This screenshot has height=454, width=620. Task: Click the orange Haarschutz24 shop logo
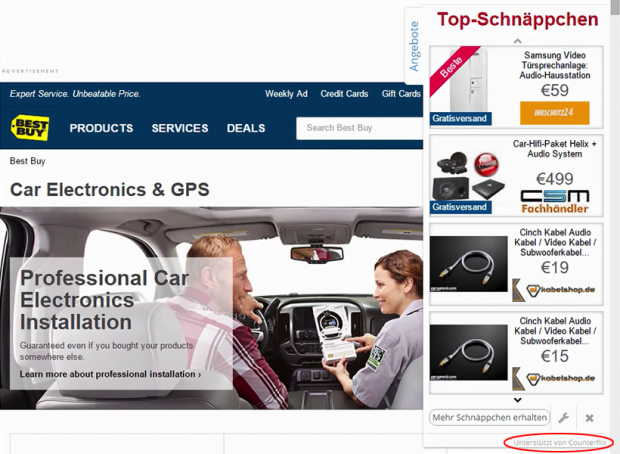(554, 113)
